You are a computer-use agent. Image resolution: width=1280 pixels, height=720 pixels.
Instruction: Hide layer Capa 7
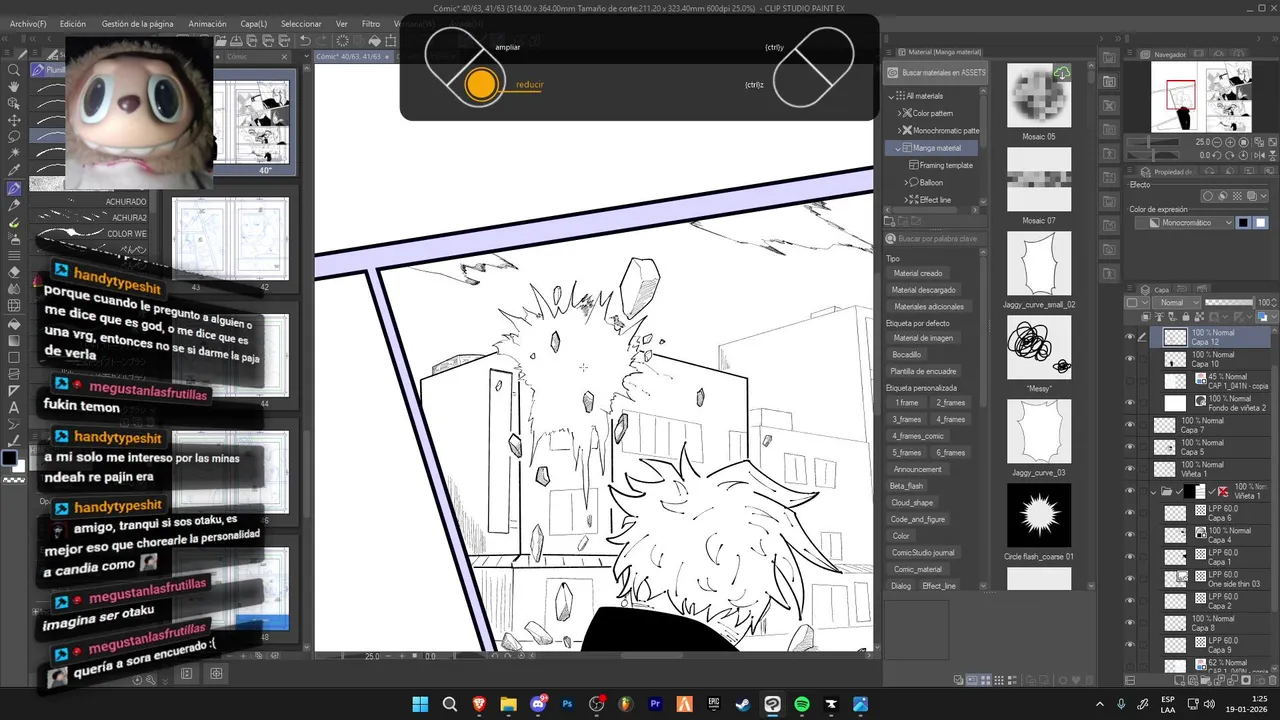click(1130, 425)
